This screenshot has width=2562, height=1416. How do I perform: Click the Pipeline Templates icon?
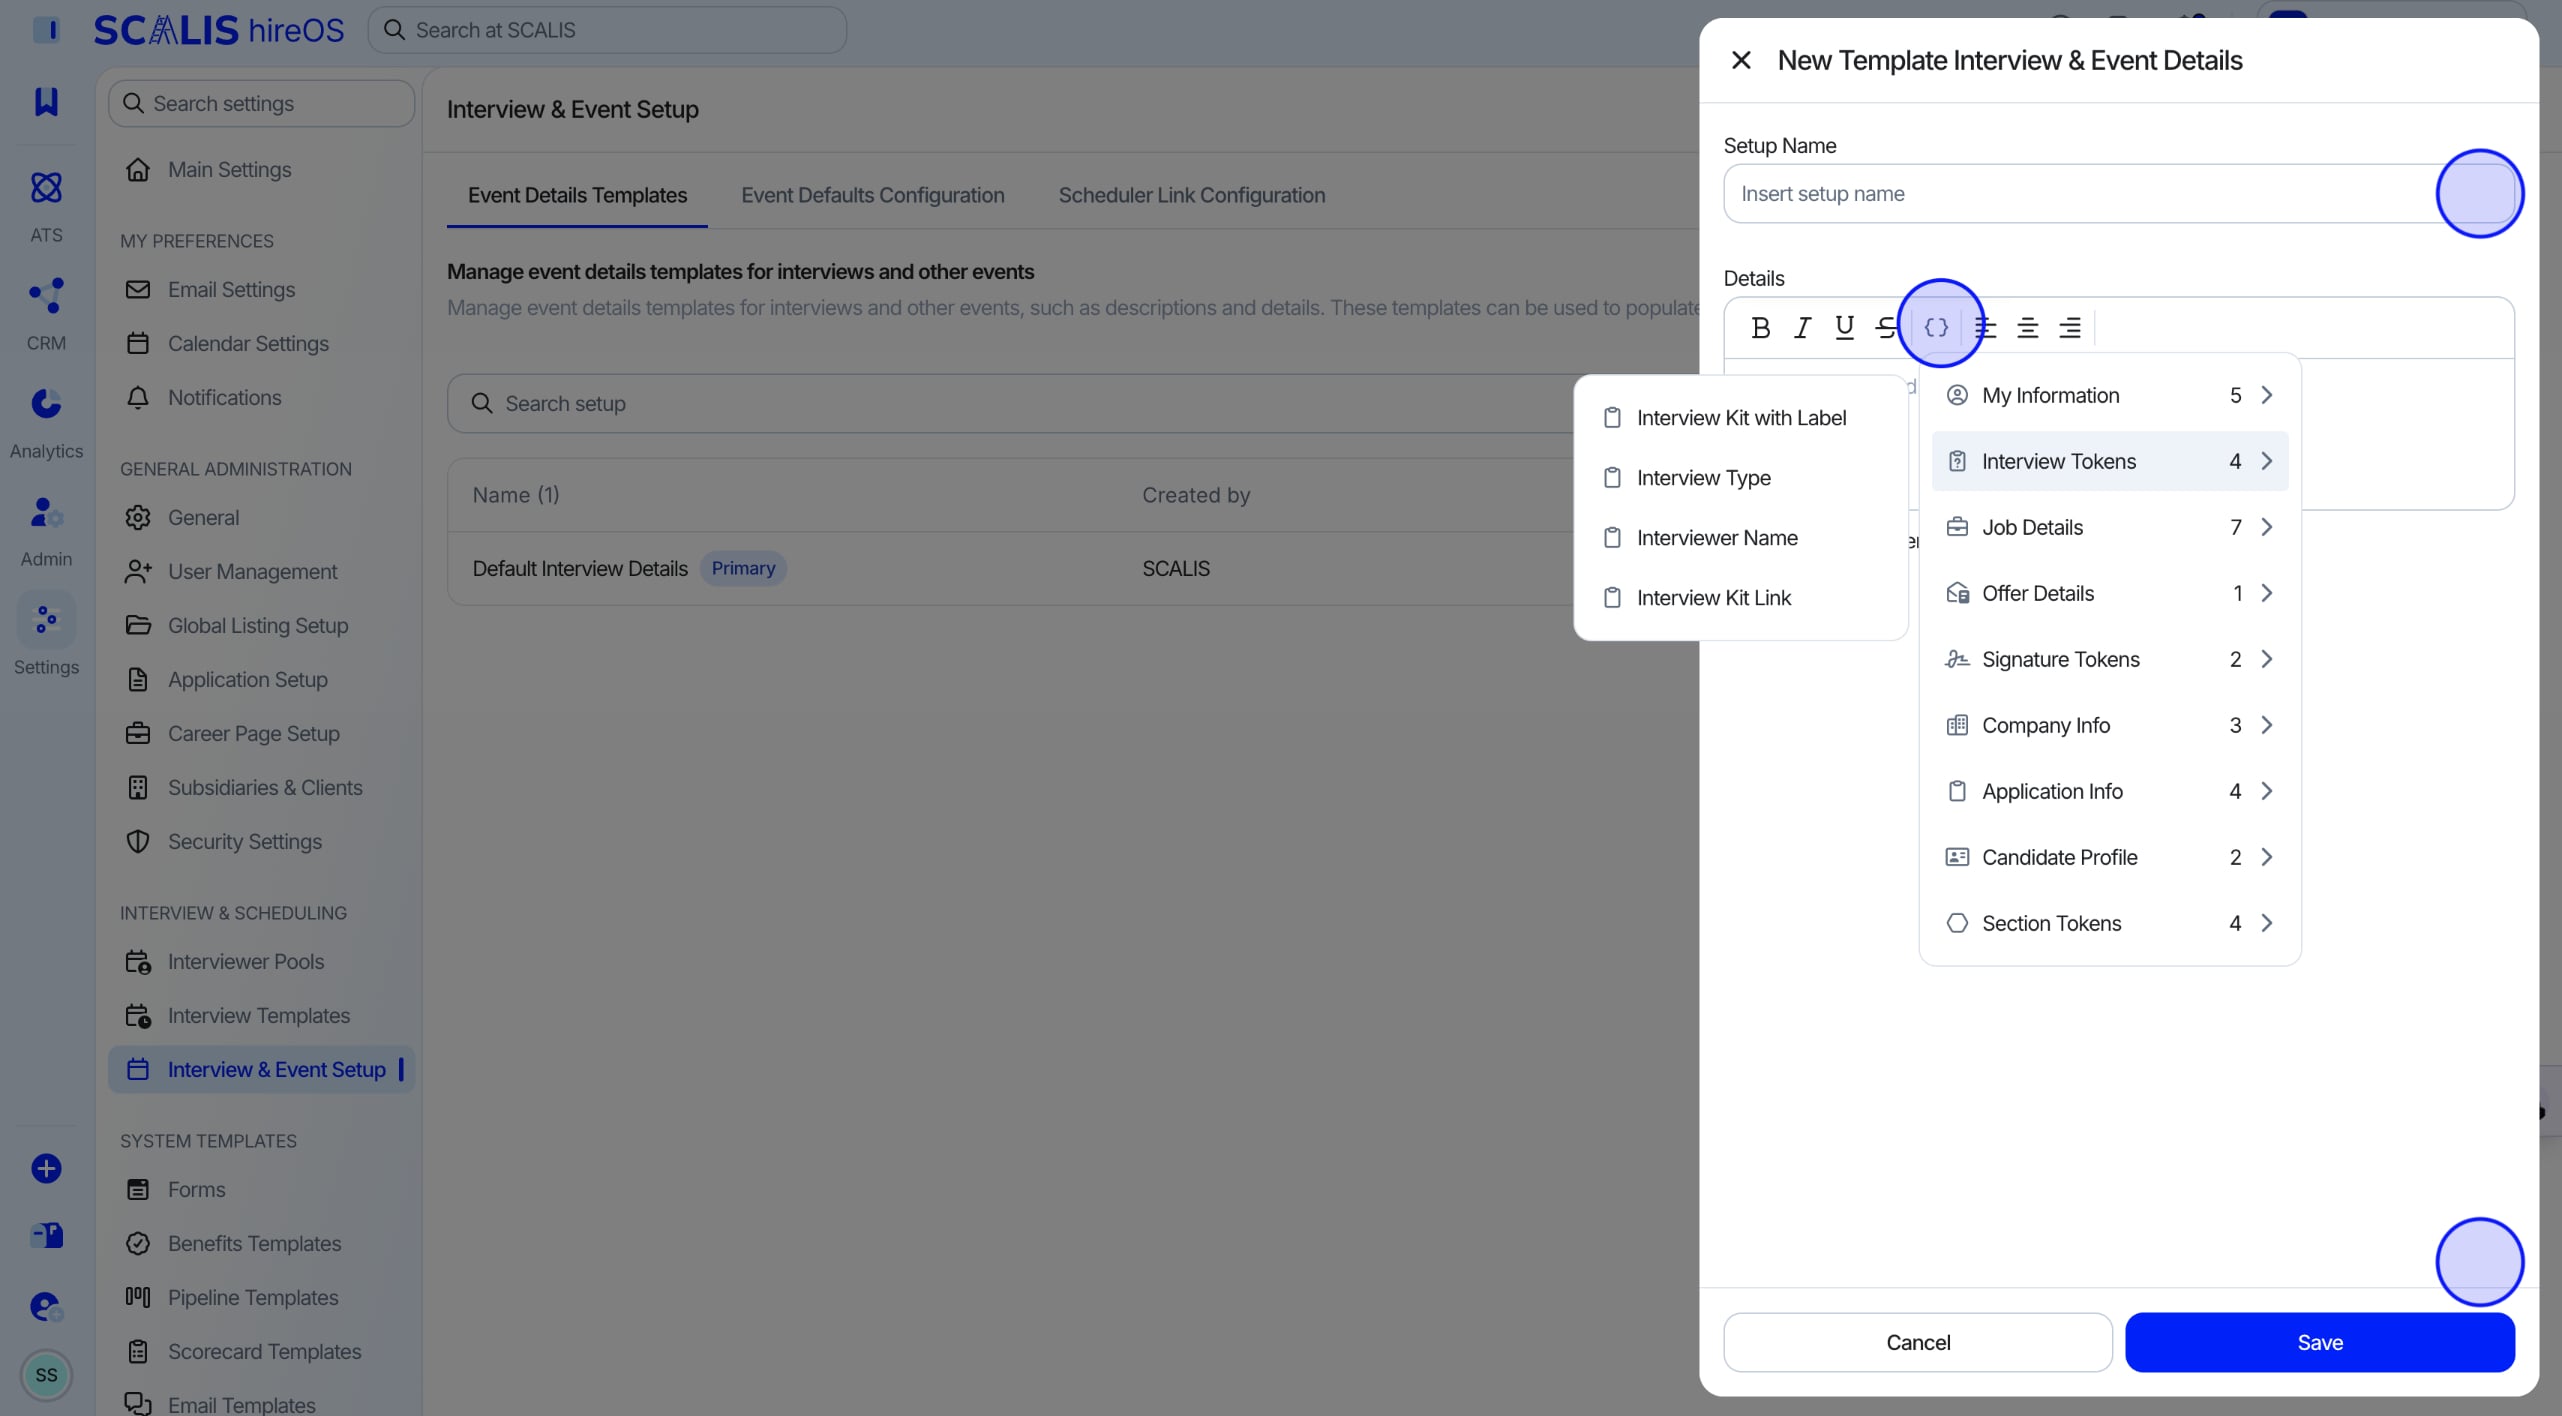138,1297
